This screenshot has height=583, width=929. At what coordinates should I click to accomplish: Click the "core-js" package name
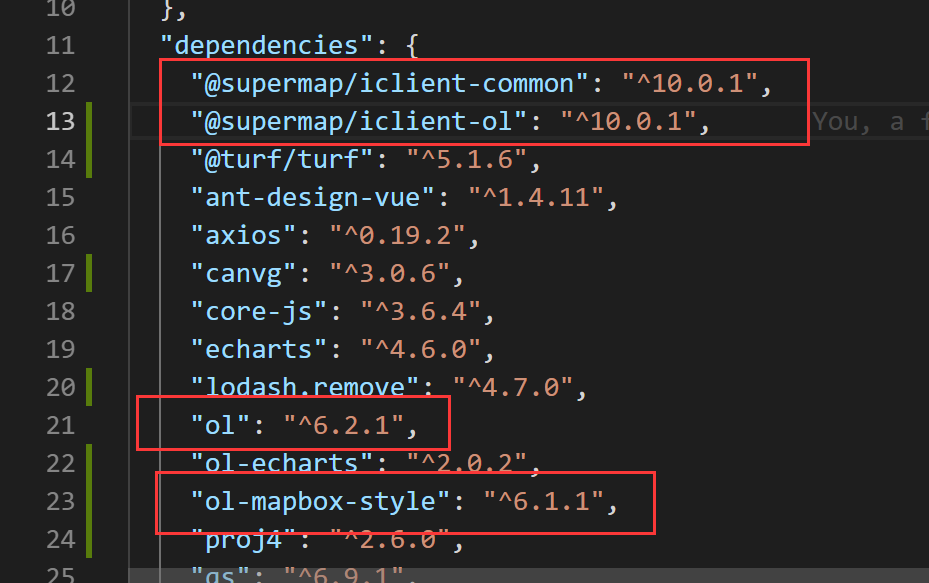click(259, 311)
